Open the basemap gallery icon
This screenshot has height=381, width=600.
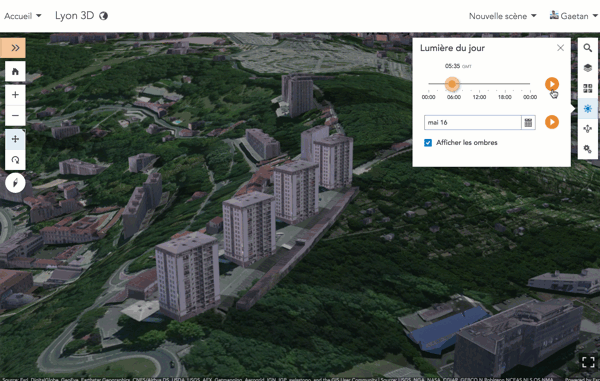(587, 88)
